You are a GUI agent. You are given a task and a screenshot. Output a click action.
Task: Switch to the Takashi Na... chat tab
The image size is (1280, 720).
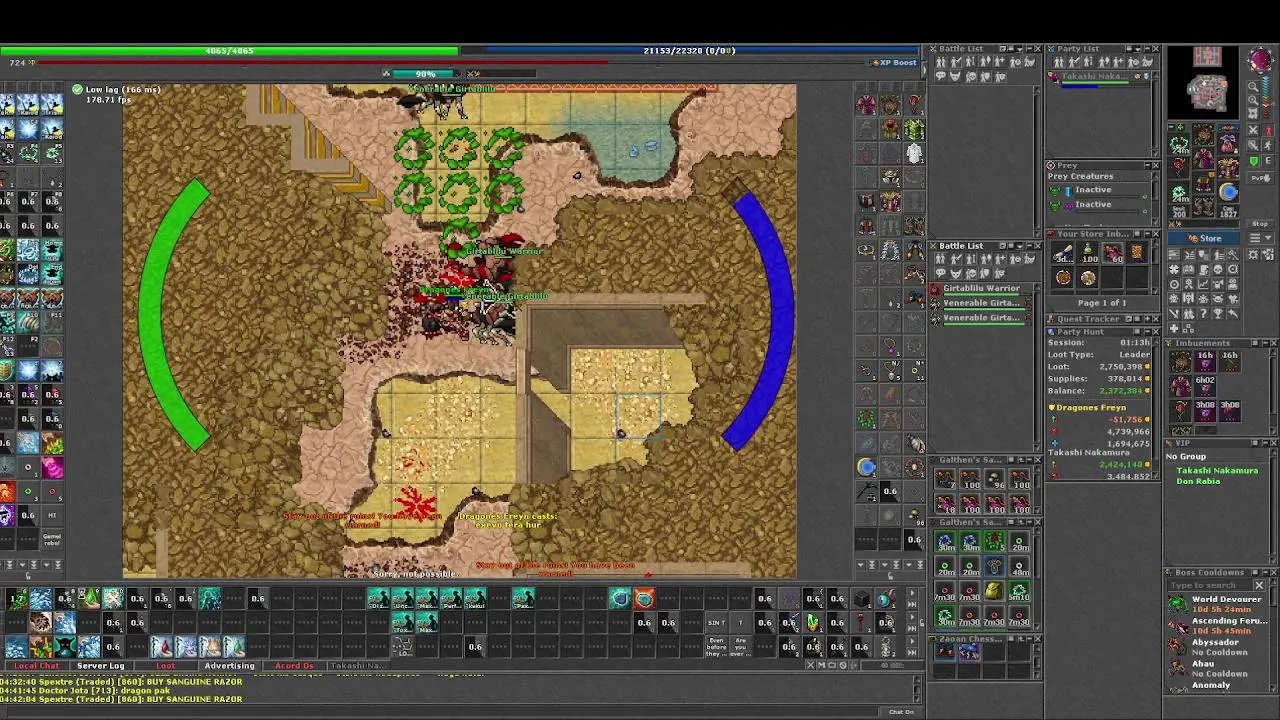(x=357, y=666)
